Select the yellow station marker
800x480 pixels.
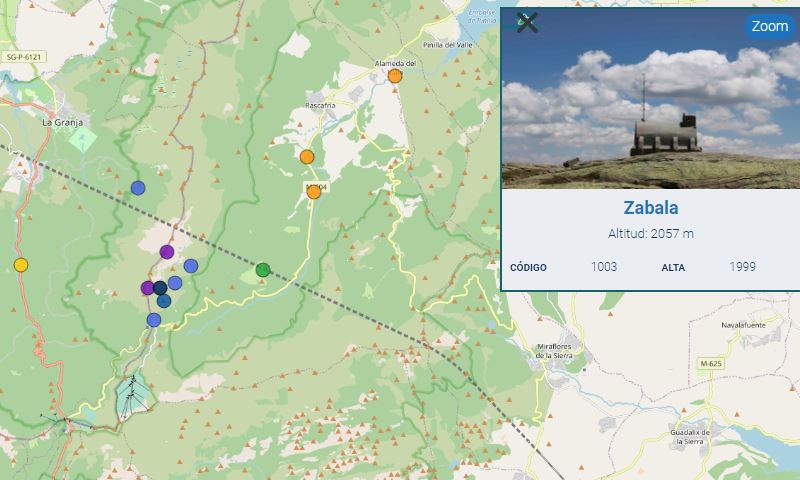(x=21, y=265)
